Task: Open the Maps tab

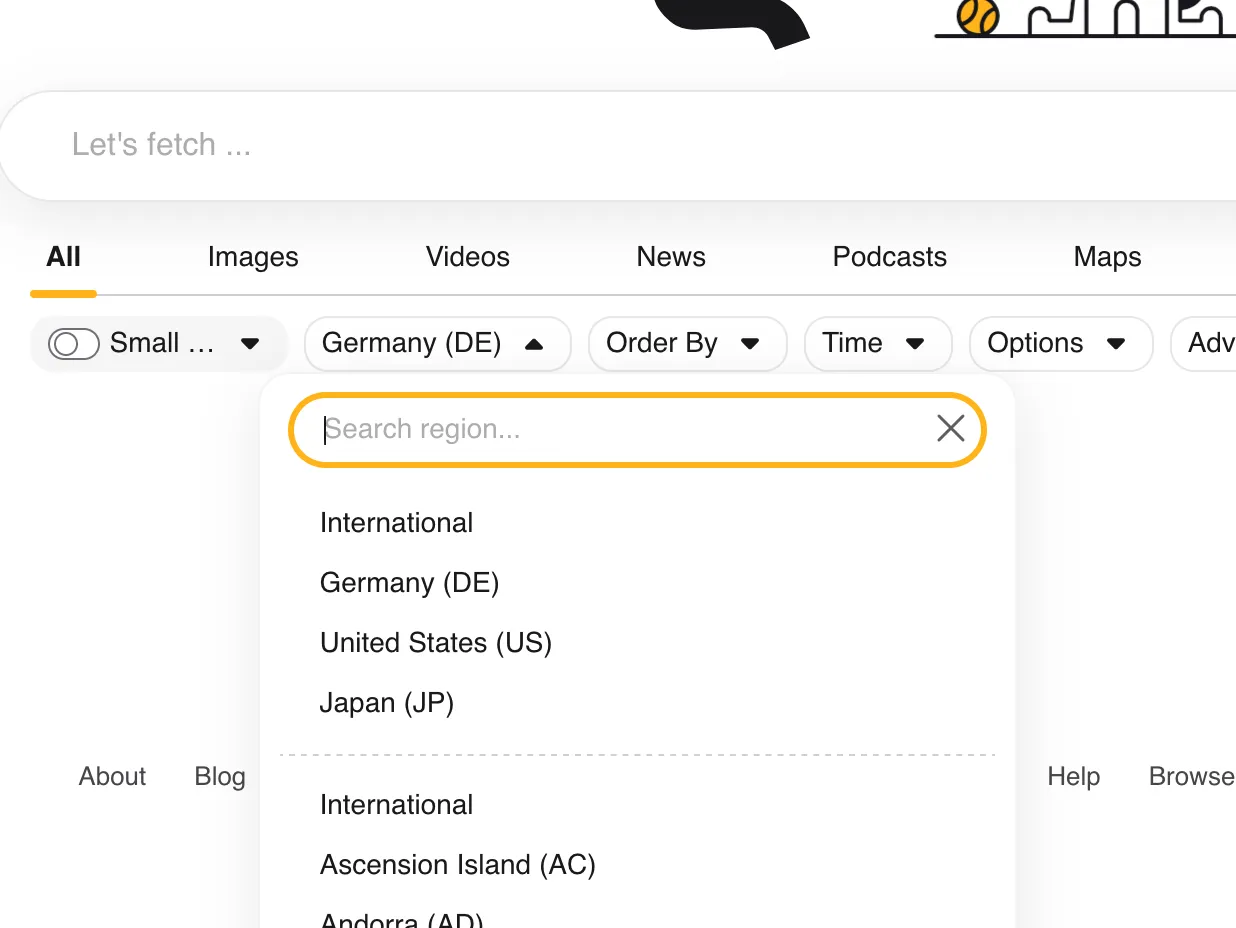Action: 1107,257
